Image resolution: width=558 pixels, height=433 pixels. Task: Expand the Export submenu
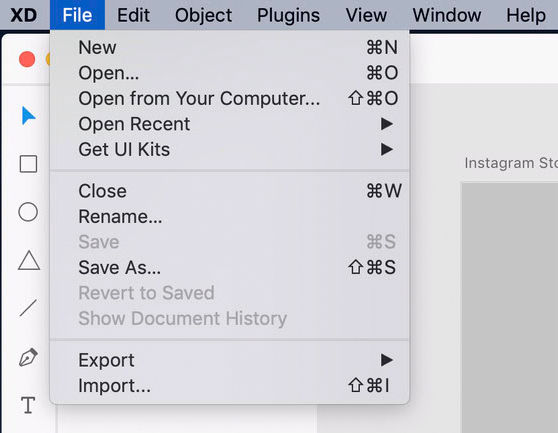click(x=230, y=360)
